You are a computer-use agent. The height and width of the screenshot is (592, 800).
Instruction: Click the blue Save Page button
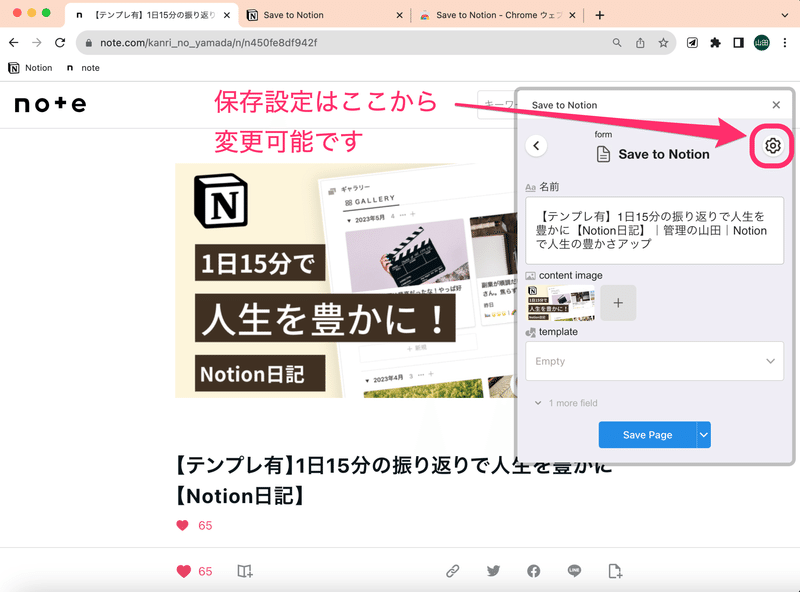coord(647,435)
